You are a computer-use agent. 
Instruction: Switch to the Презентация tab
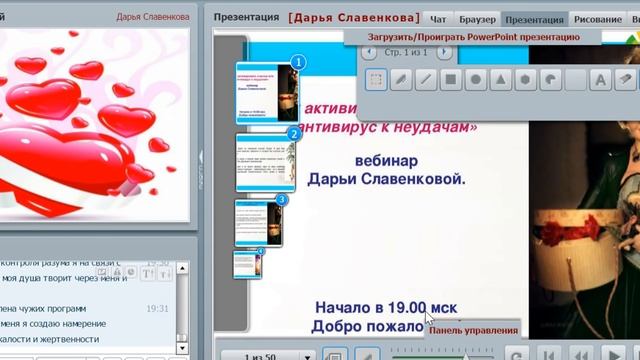534,19
